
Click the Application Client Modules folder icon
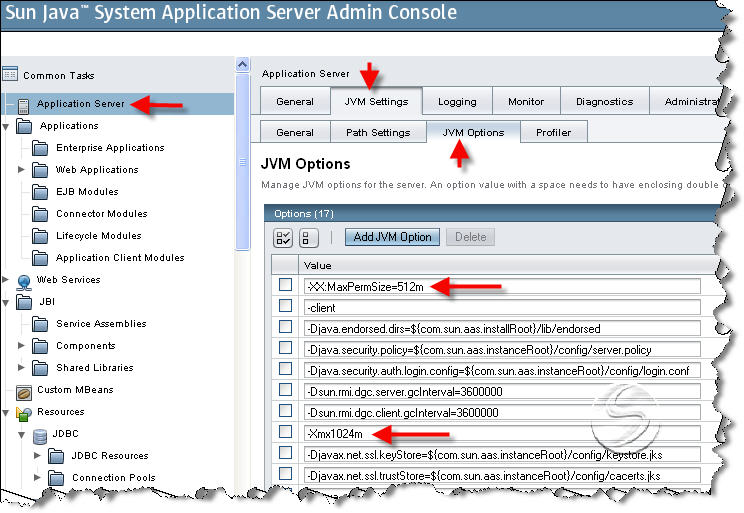(x=40, y=258)
